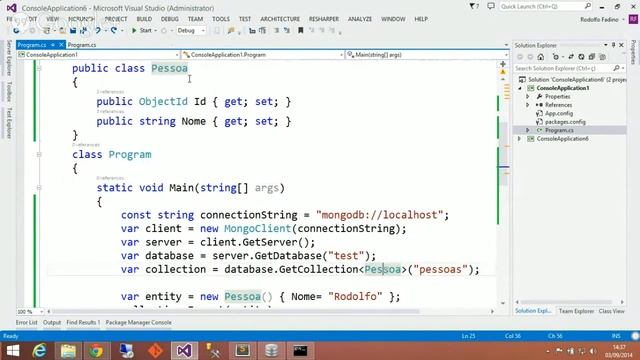Open the Rodolfo Fadino account dropdown

602,19
